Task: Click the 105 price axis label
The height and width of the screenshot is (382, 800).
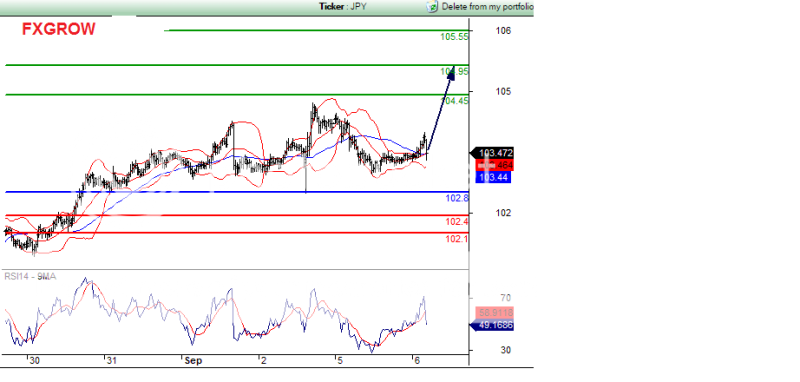Action: (503, 91)
